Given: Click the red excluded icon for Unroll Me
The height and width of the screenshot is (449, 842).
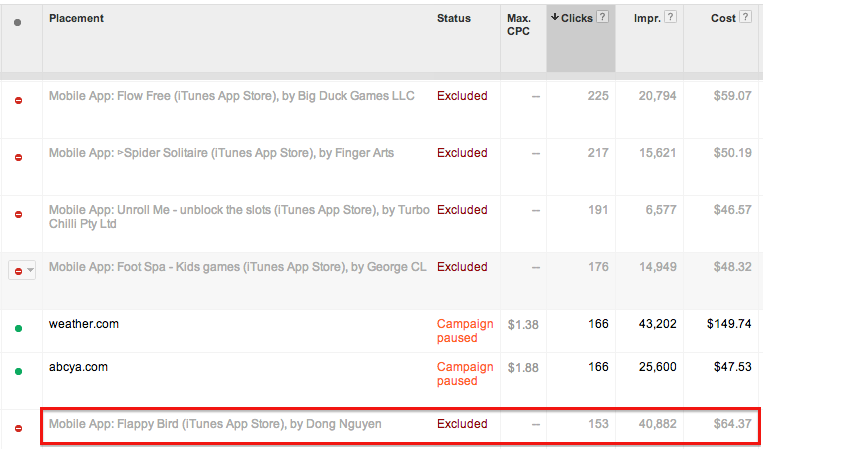Looking at the screenshot, I should click(18, 214).
